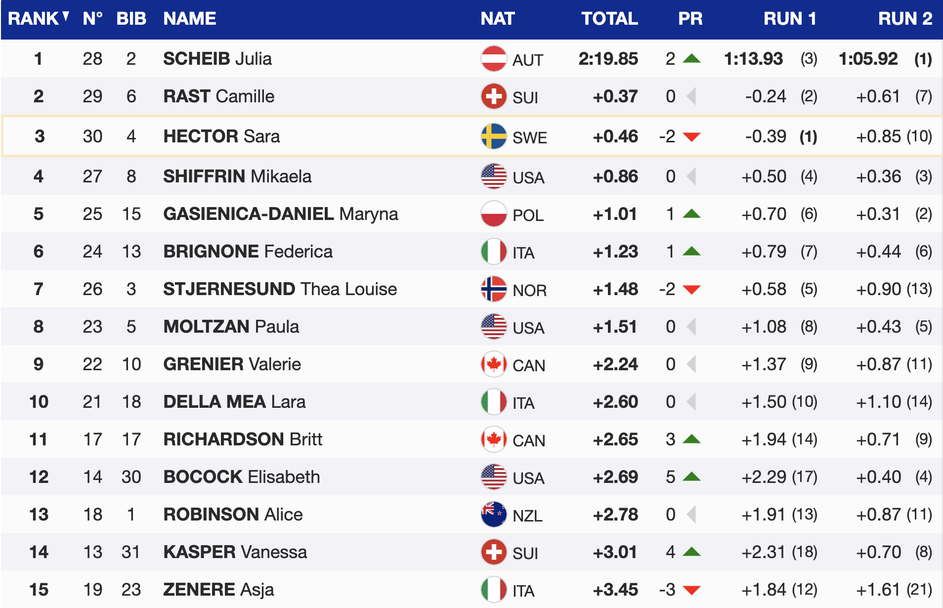
Task: Click the grey PR arrow in Moltzan's row
Action: coord(690,327)
